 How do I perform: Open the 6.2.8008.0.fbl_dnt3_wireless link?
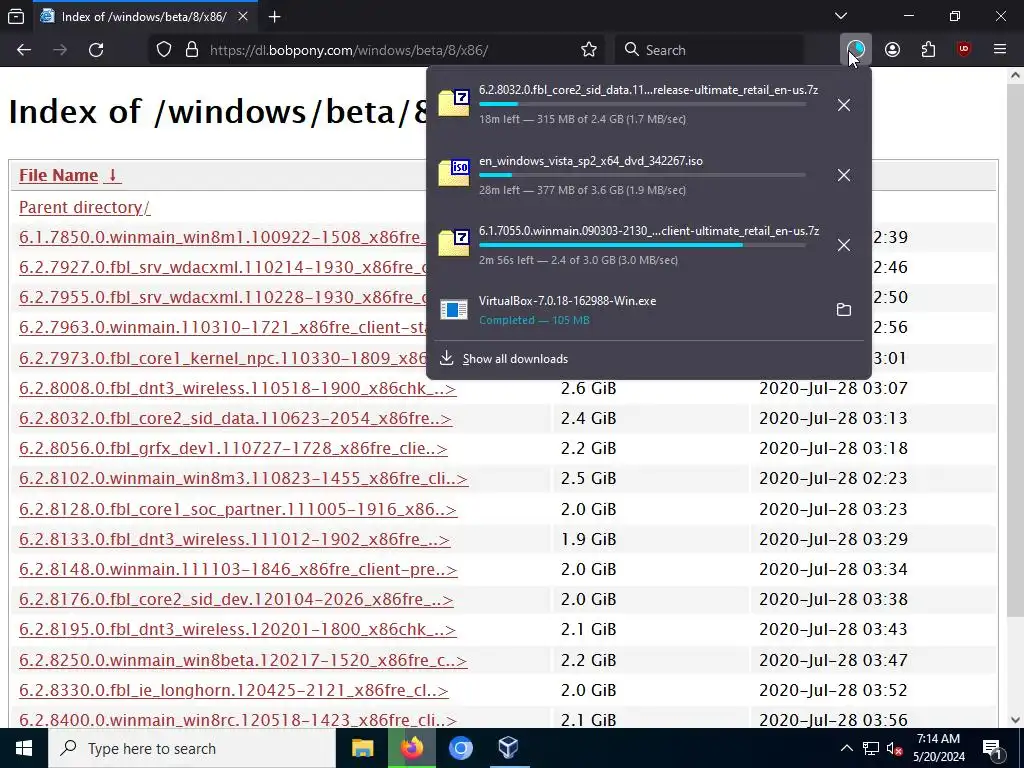tap(238, 389)
